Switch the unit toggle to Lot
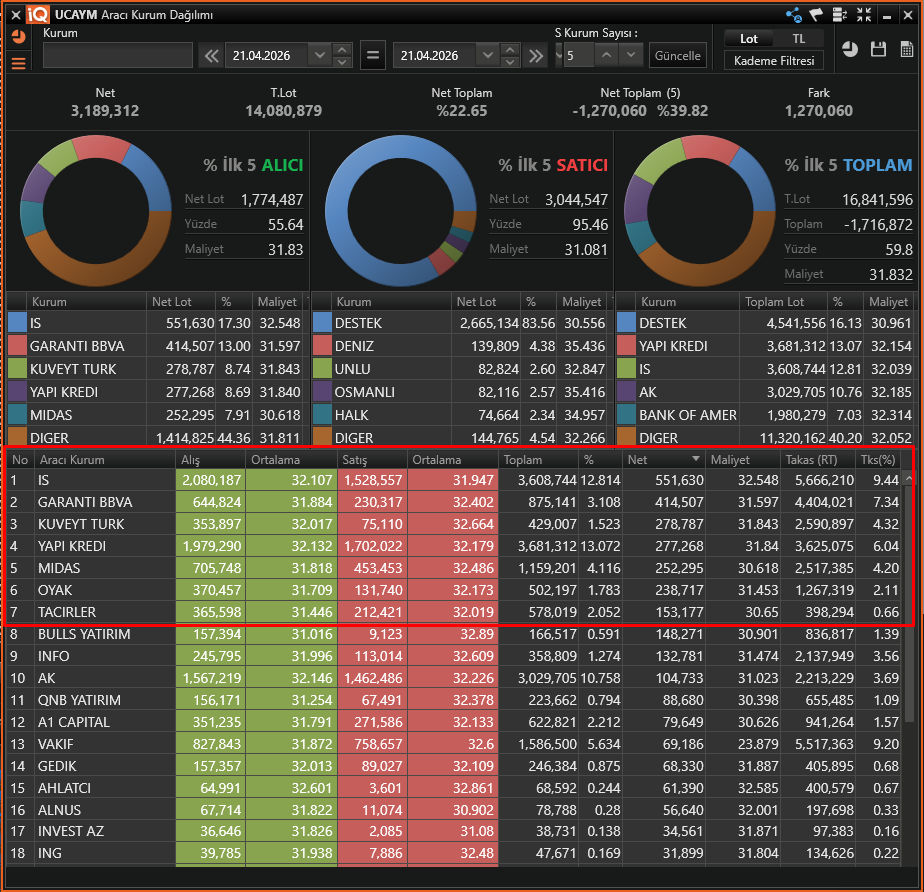Viewport: 924px width, 892px height. click(748, 39)
